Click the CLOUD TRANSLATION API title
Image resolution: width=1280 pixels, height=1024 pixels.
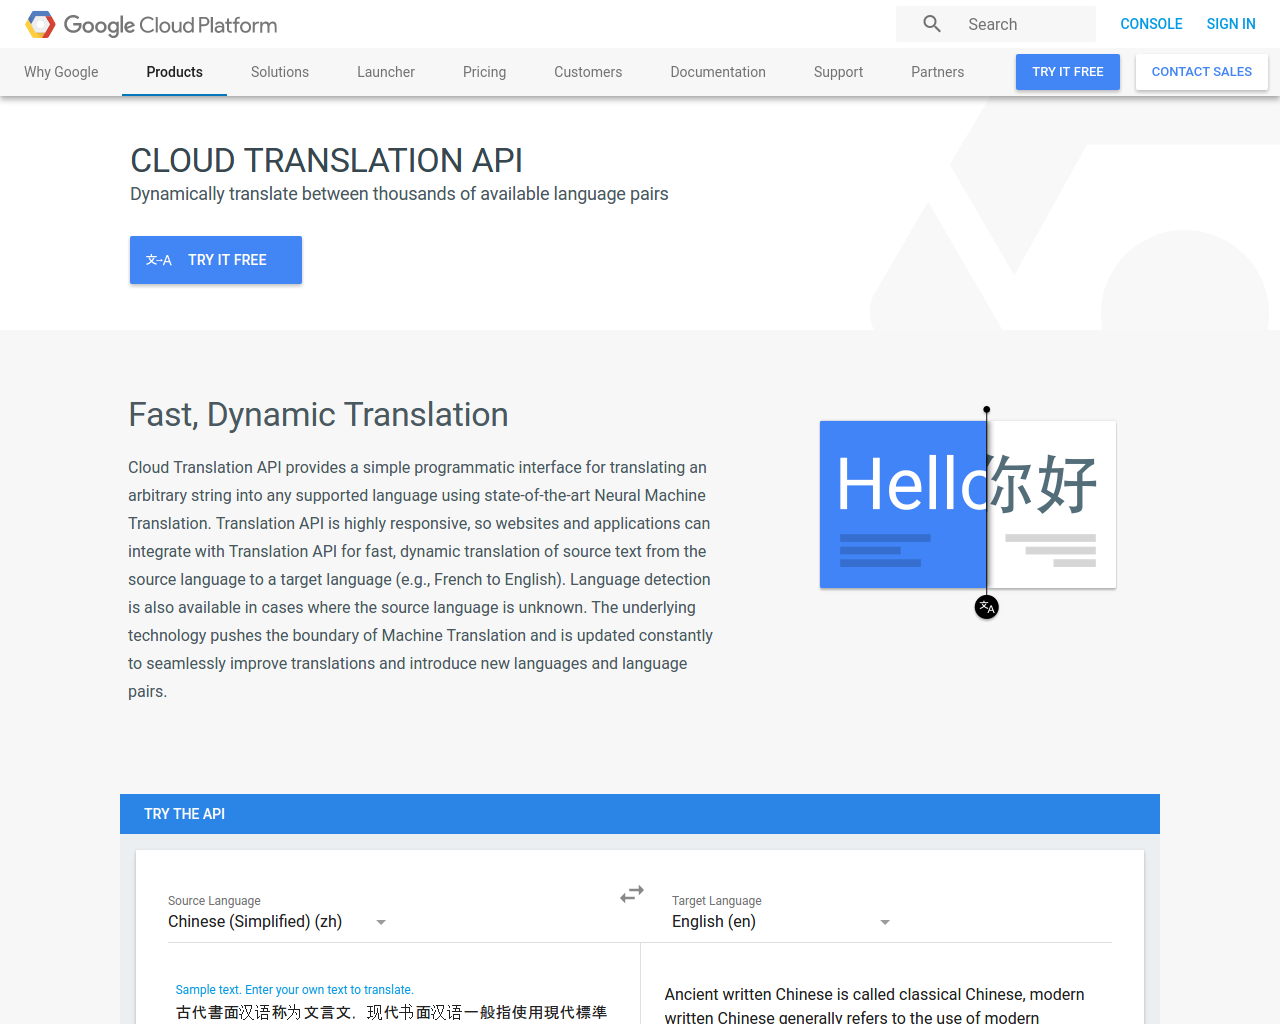click(x=326, y=160)
